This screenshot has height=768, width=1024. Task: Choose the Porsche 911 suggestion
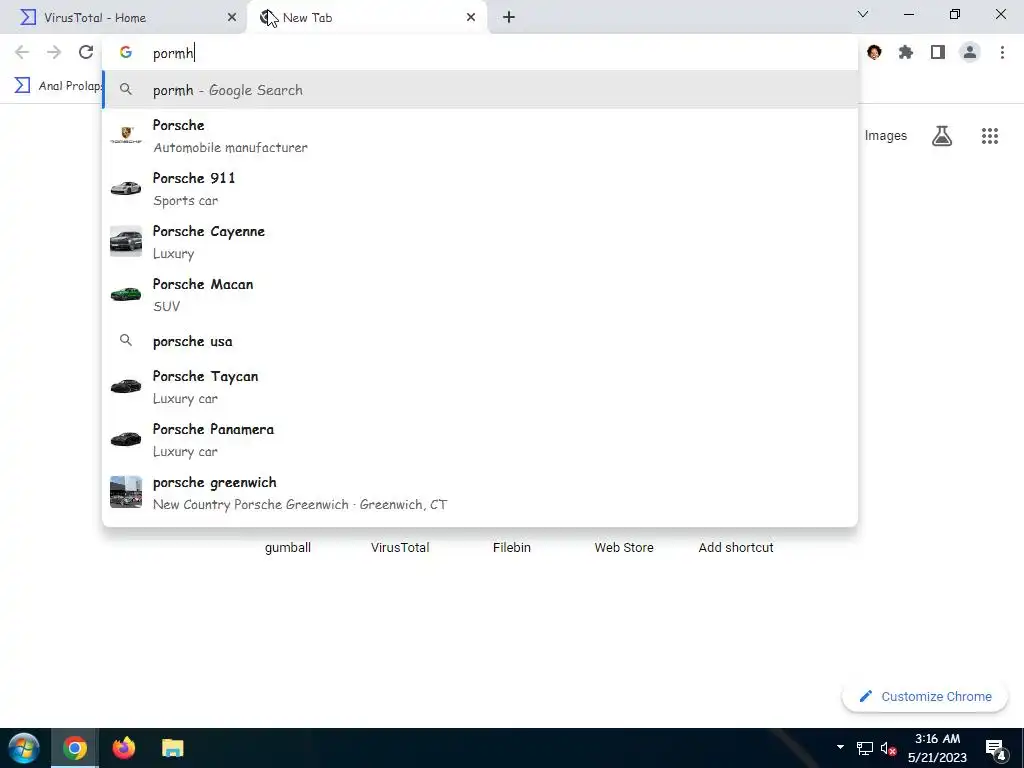480,189
